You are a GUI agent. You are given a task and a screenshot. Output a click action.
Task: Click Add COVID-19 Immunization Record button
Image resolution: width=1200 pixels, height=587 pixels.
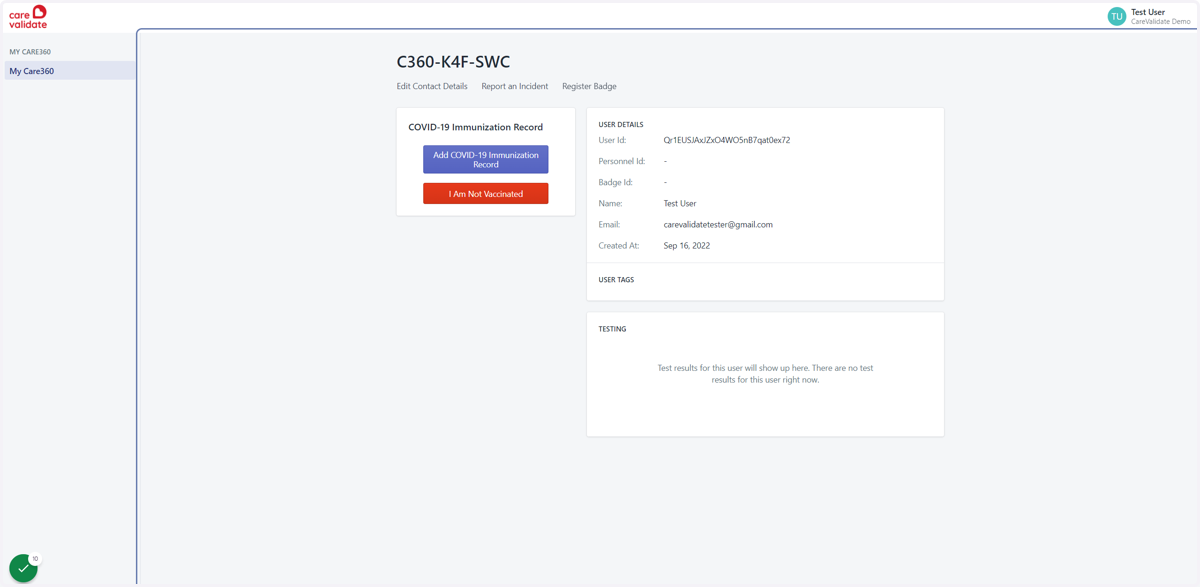486,159
